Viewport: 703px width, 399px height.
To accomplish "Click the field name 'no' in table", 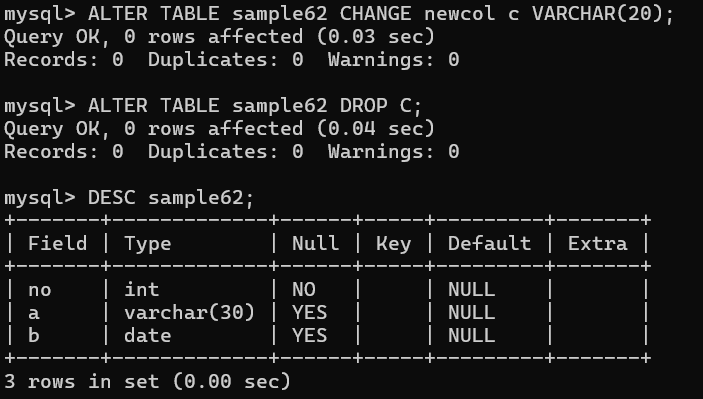I will pos(39,290).
